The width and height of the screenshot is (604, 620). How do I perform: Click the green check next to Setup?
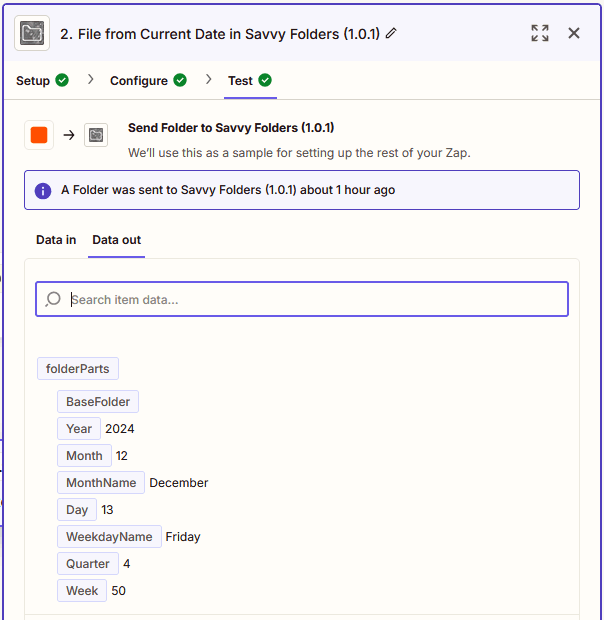pos(62,80)
